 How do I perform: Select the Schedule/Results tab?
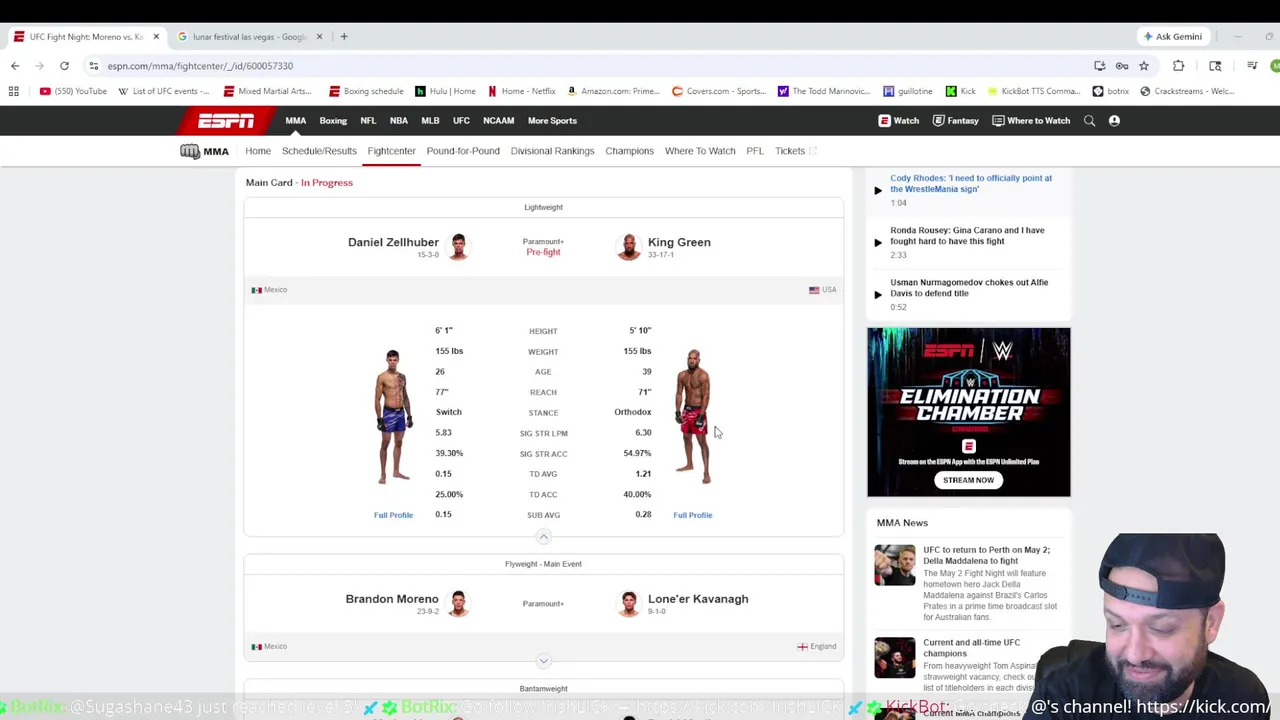coord(319,151)
